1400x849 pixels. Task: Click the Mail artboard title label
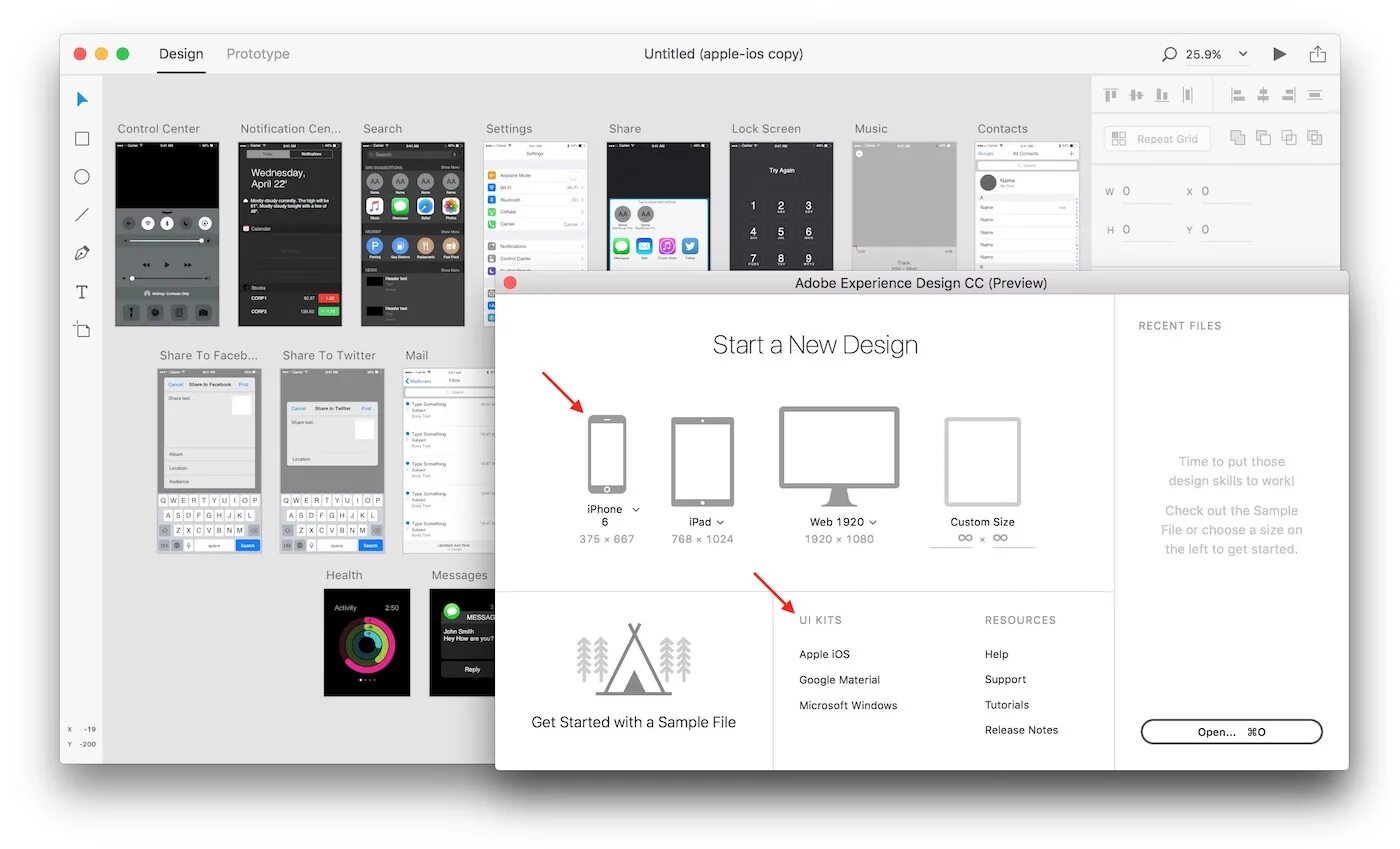[417, 355]
